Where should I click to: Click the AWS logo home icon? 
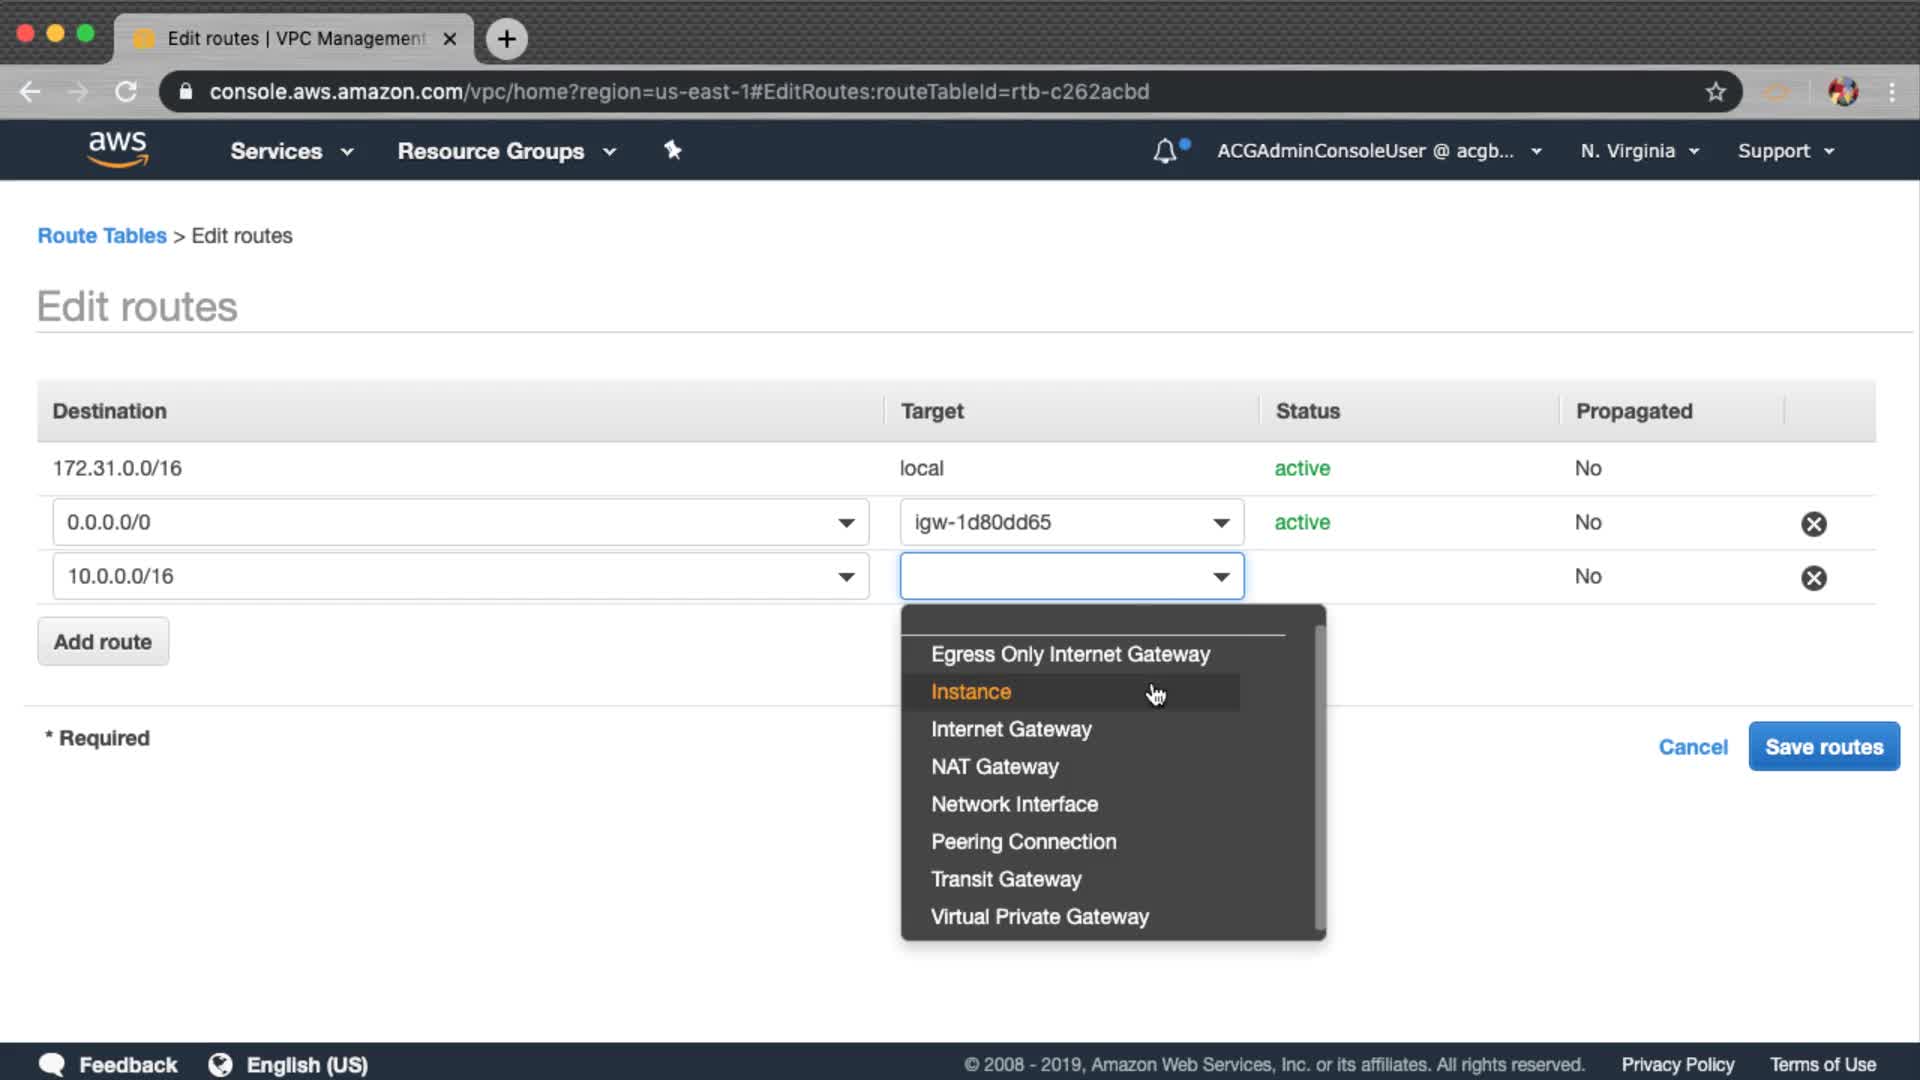click(117, 149)
